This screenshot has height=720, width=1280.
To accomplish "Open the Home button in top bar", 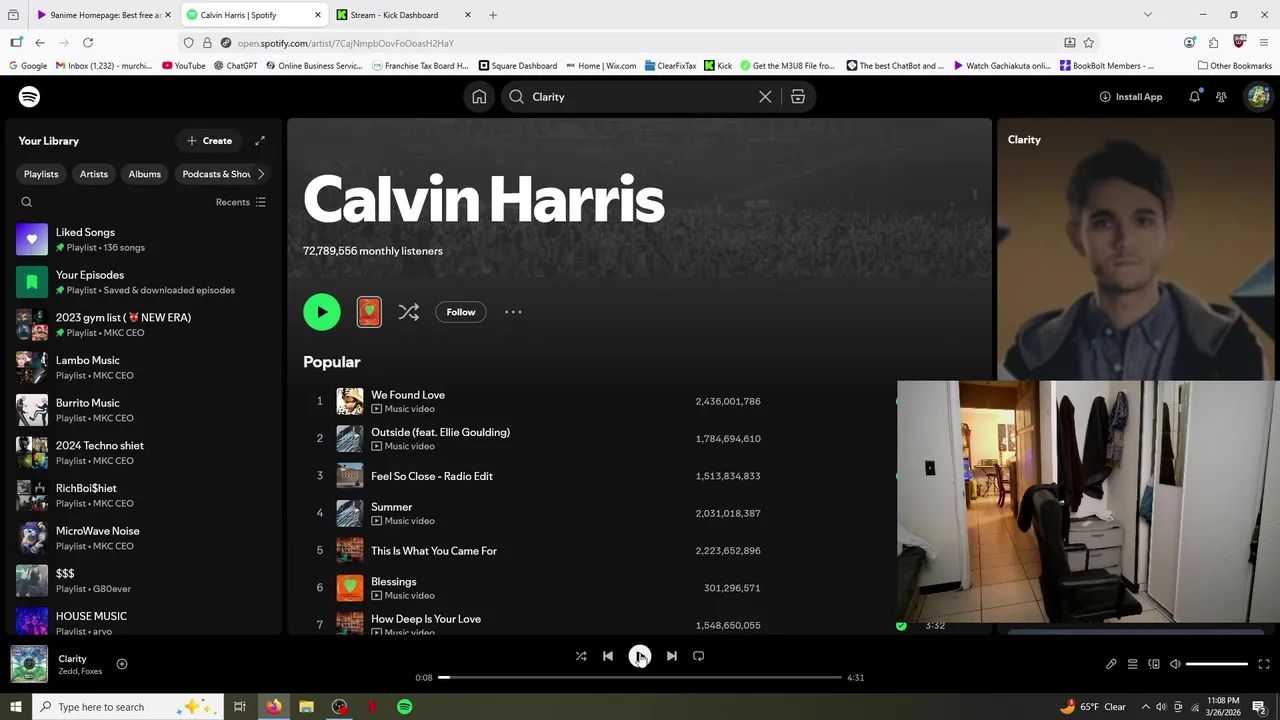I will [x=479, y=97].
